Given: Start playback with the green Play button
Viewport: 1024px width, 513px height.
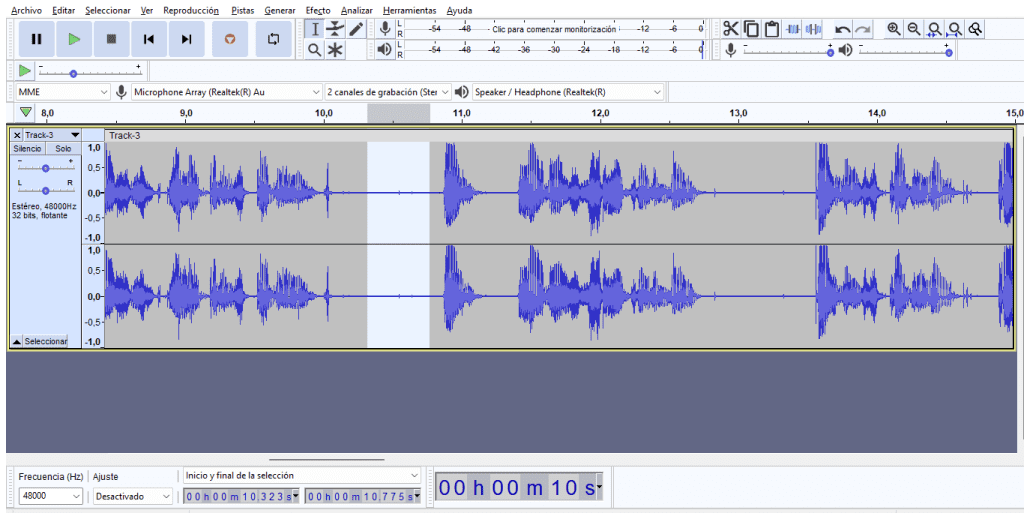Looking at the screenshot, I should coord(74,39).
